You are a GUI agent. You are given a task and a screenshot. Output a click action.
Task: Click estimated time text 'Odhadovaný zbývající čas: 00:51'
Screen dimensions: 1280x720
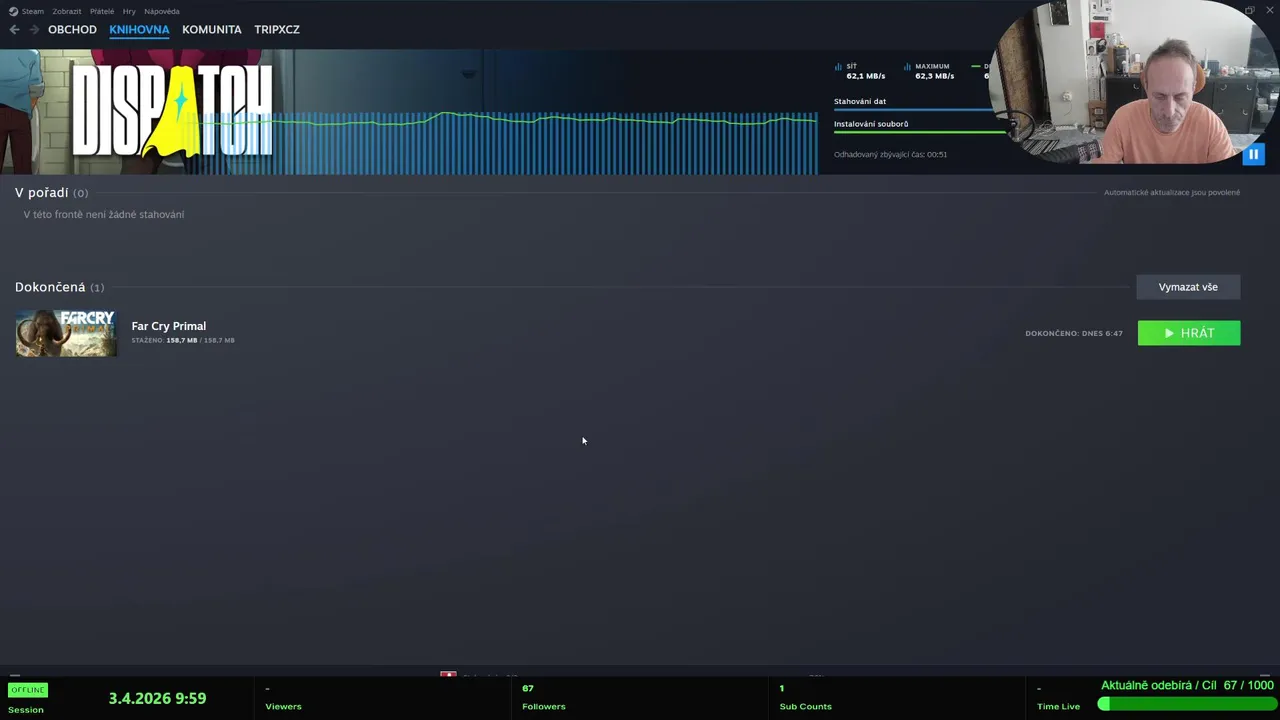click(890, 154)
